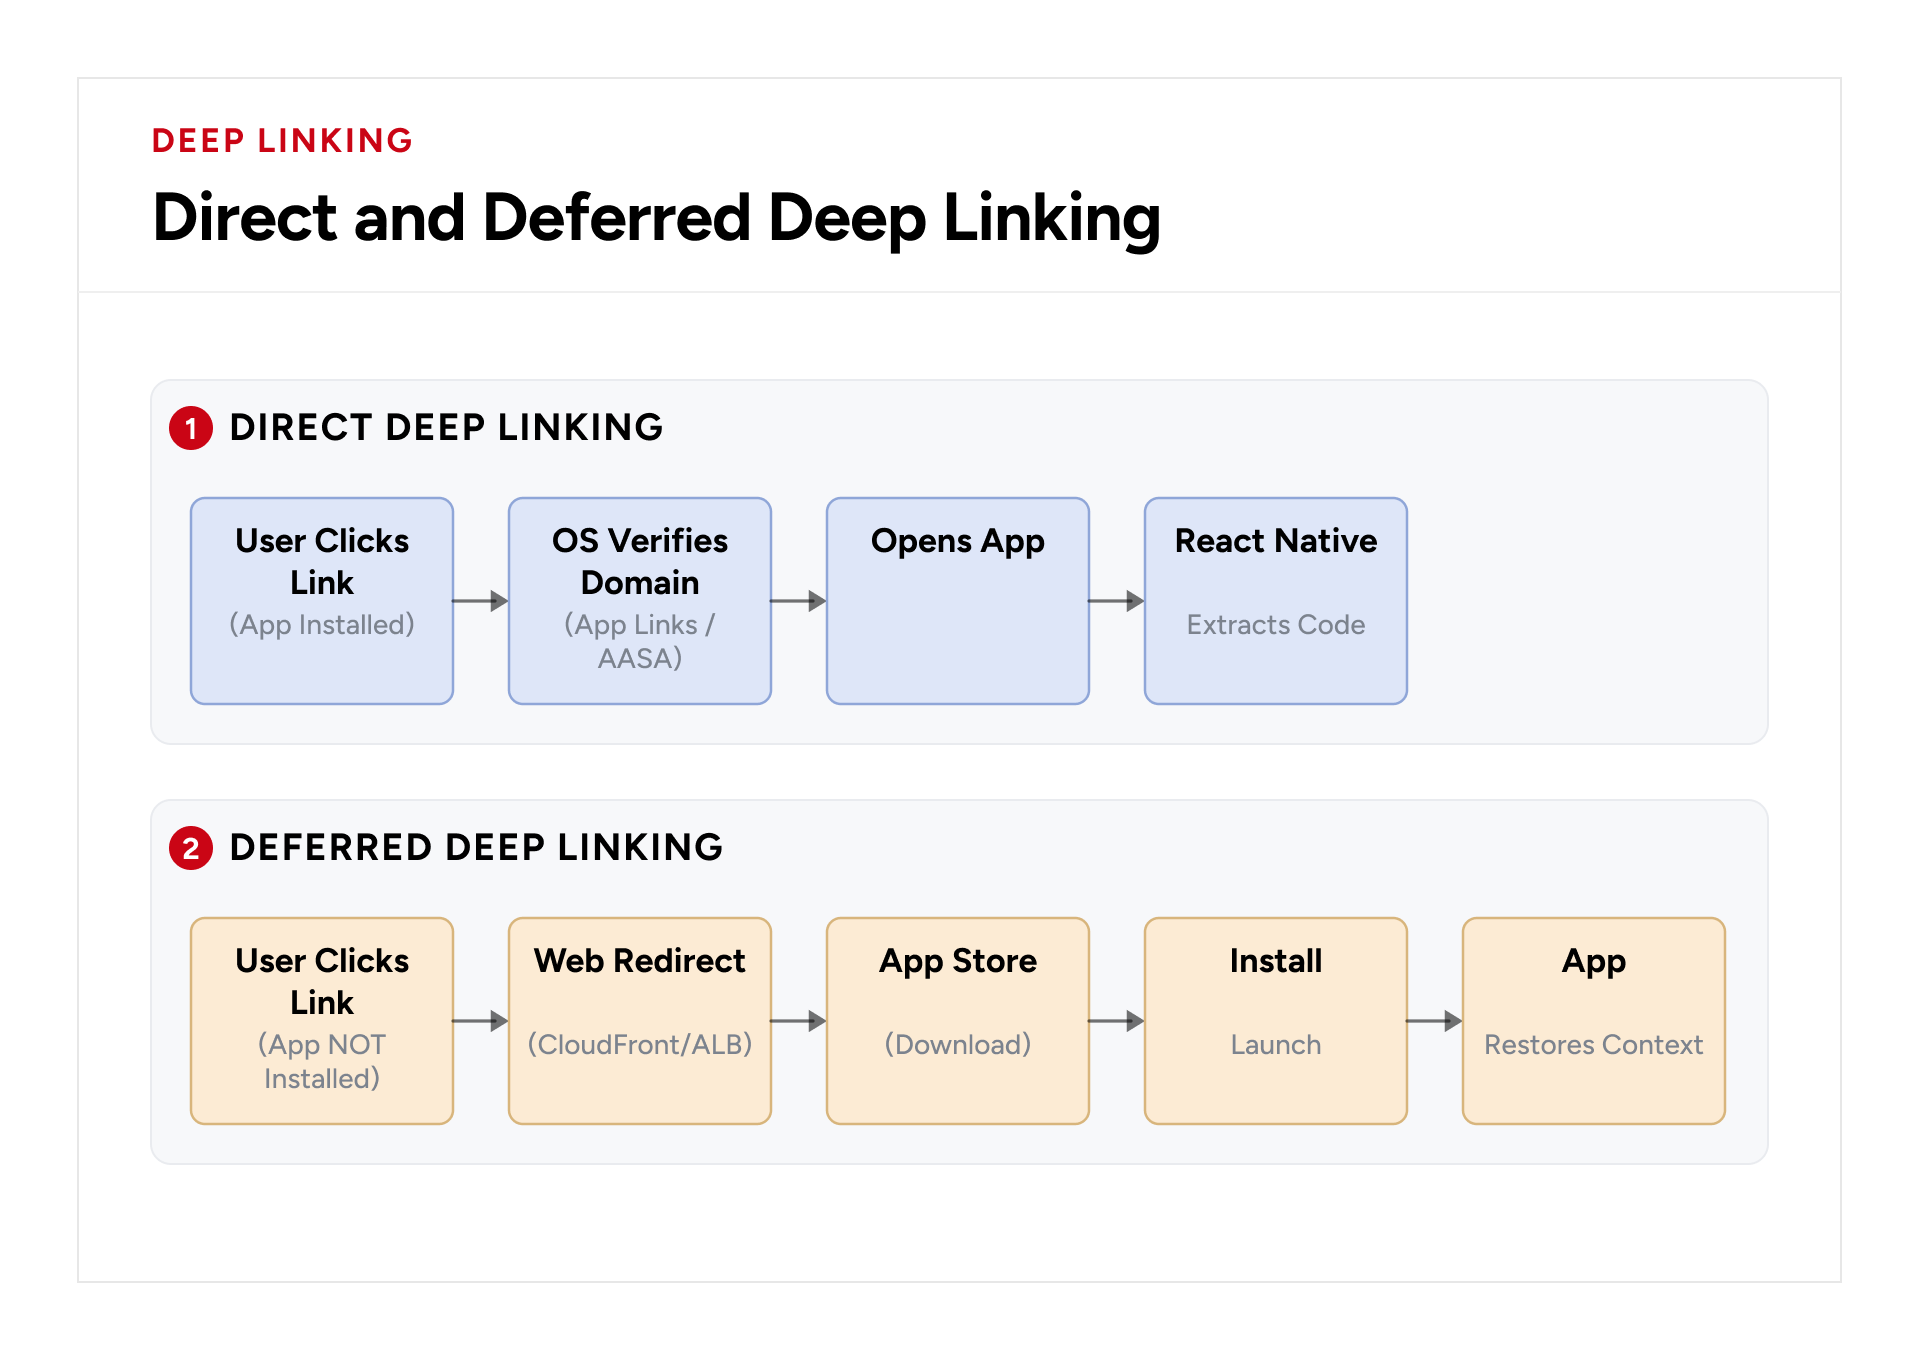Select the Opens App box
1920x1360 pixels.
pos(958,601)
